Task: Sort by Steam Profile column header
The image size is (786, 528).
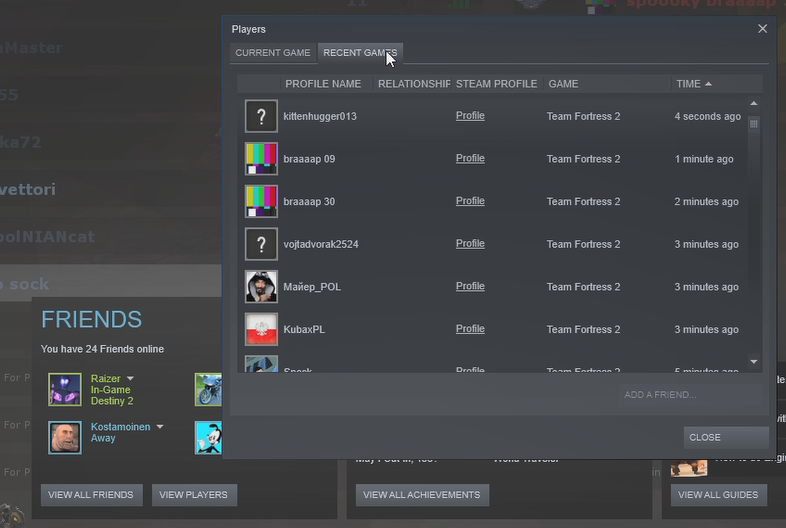Action: (x=496, y=84)
